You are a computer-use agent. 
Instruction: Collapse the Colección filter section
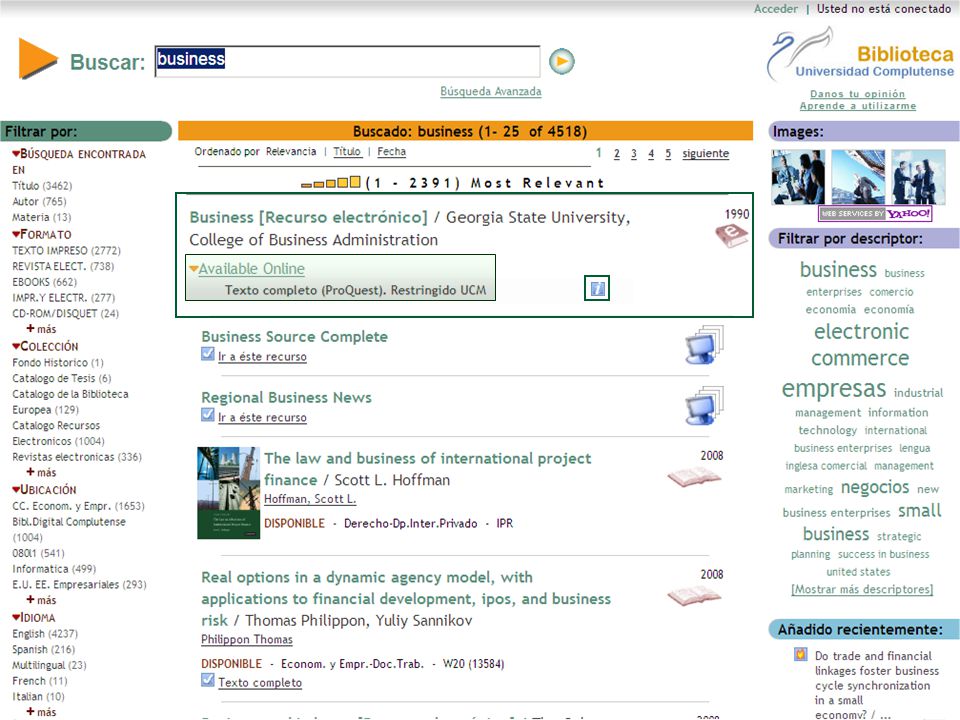[16, 346]
